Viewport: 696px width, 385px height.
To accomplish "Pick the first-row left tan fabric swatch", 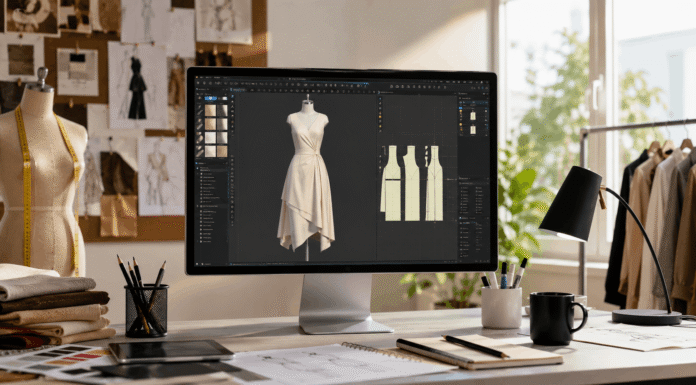I will coord(210,110).
